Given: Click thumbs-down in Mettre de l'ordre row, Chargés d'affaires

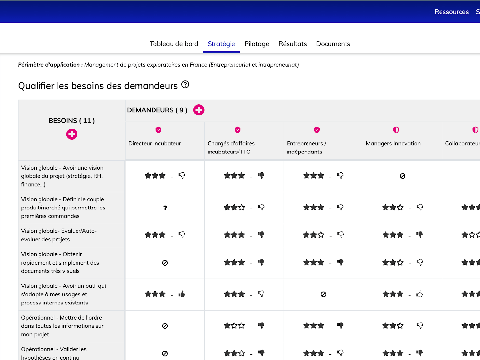Looking at the screenshot, I should click(x=261, y=325).
